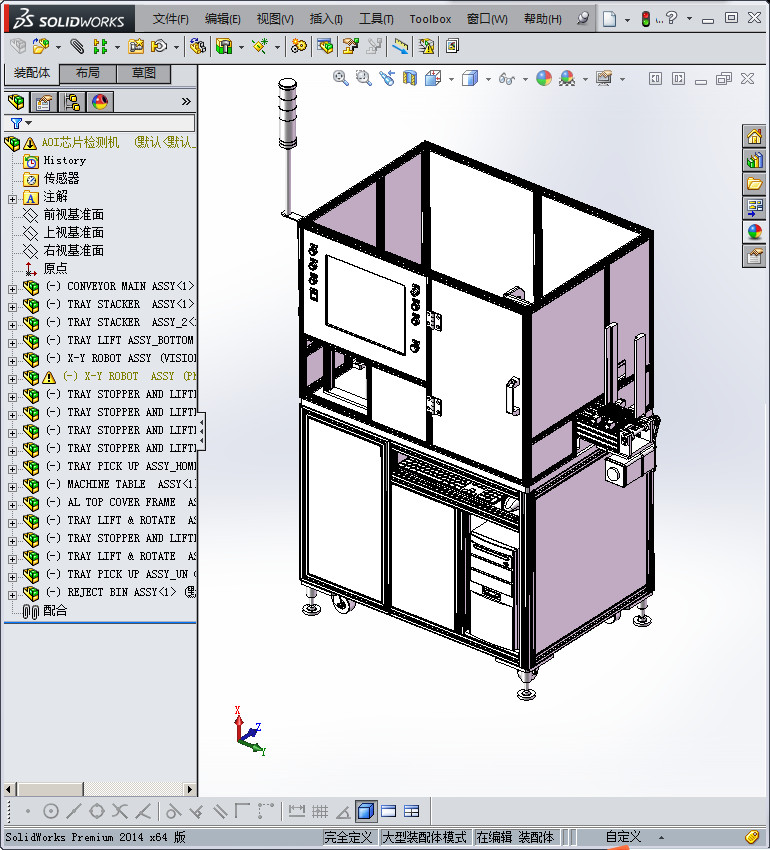Viewport: 770px width, 850px height.
Task: Click the New Motion Study gears icon
Action: [298, 47]
